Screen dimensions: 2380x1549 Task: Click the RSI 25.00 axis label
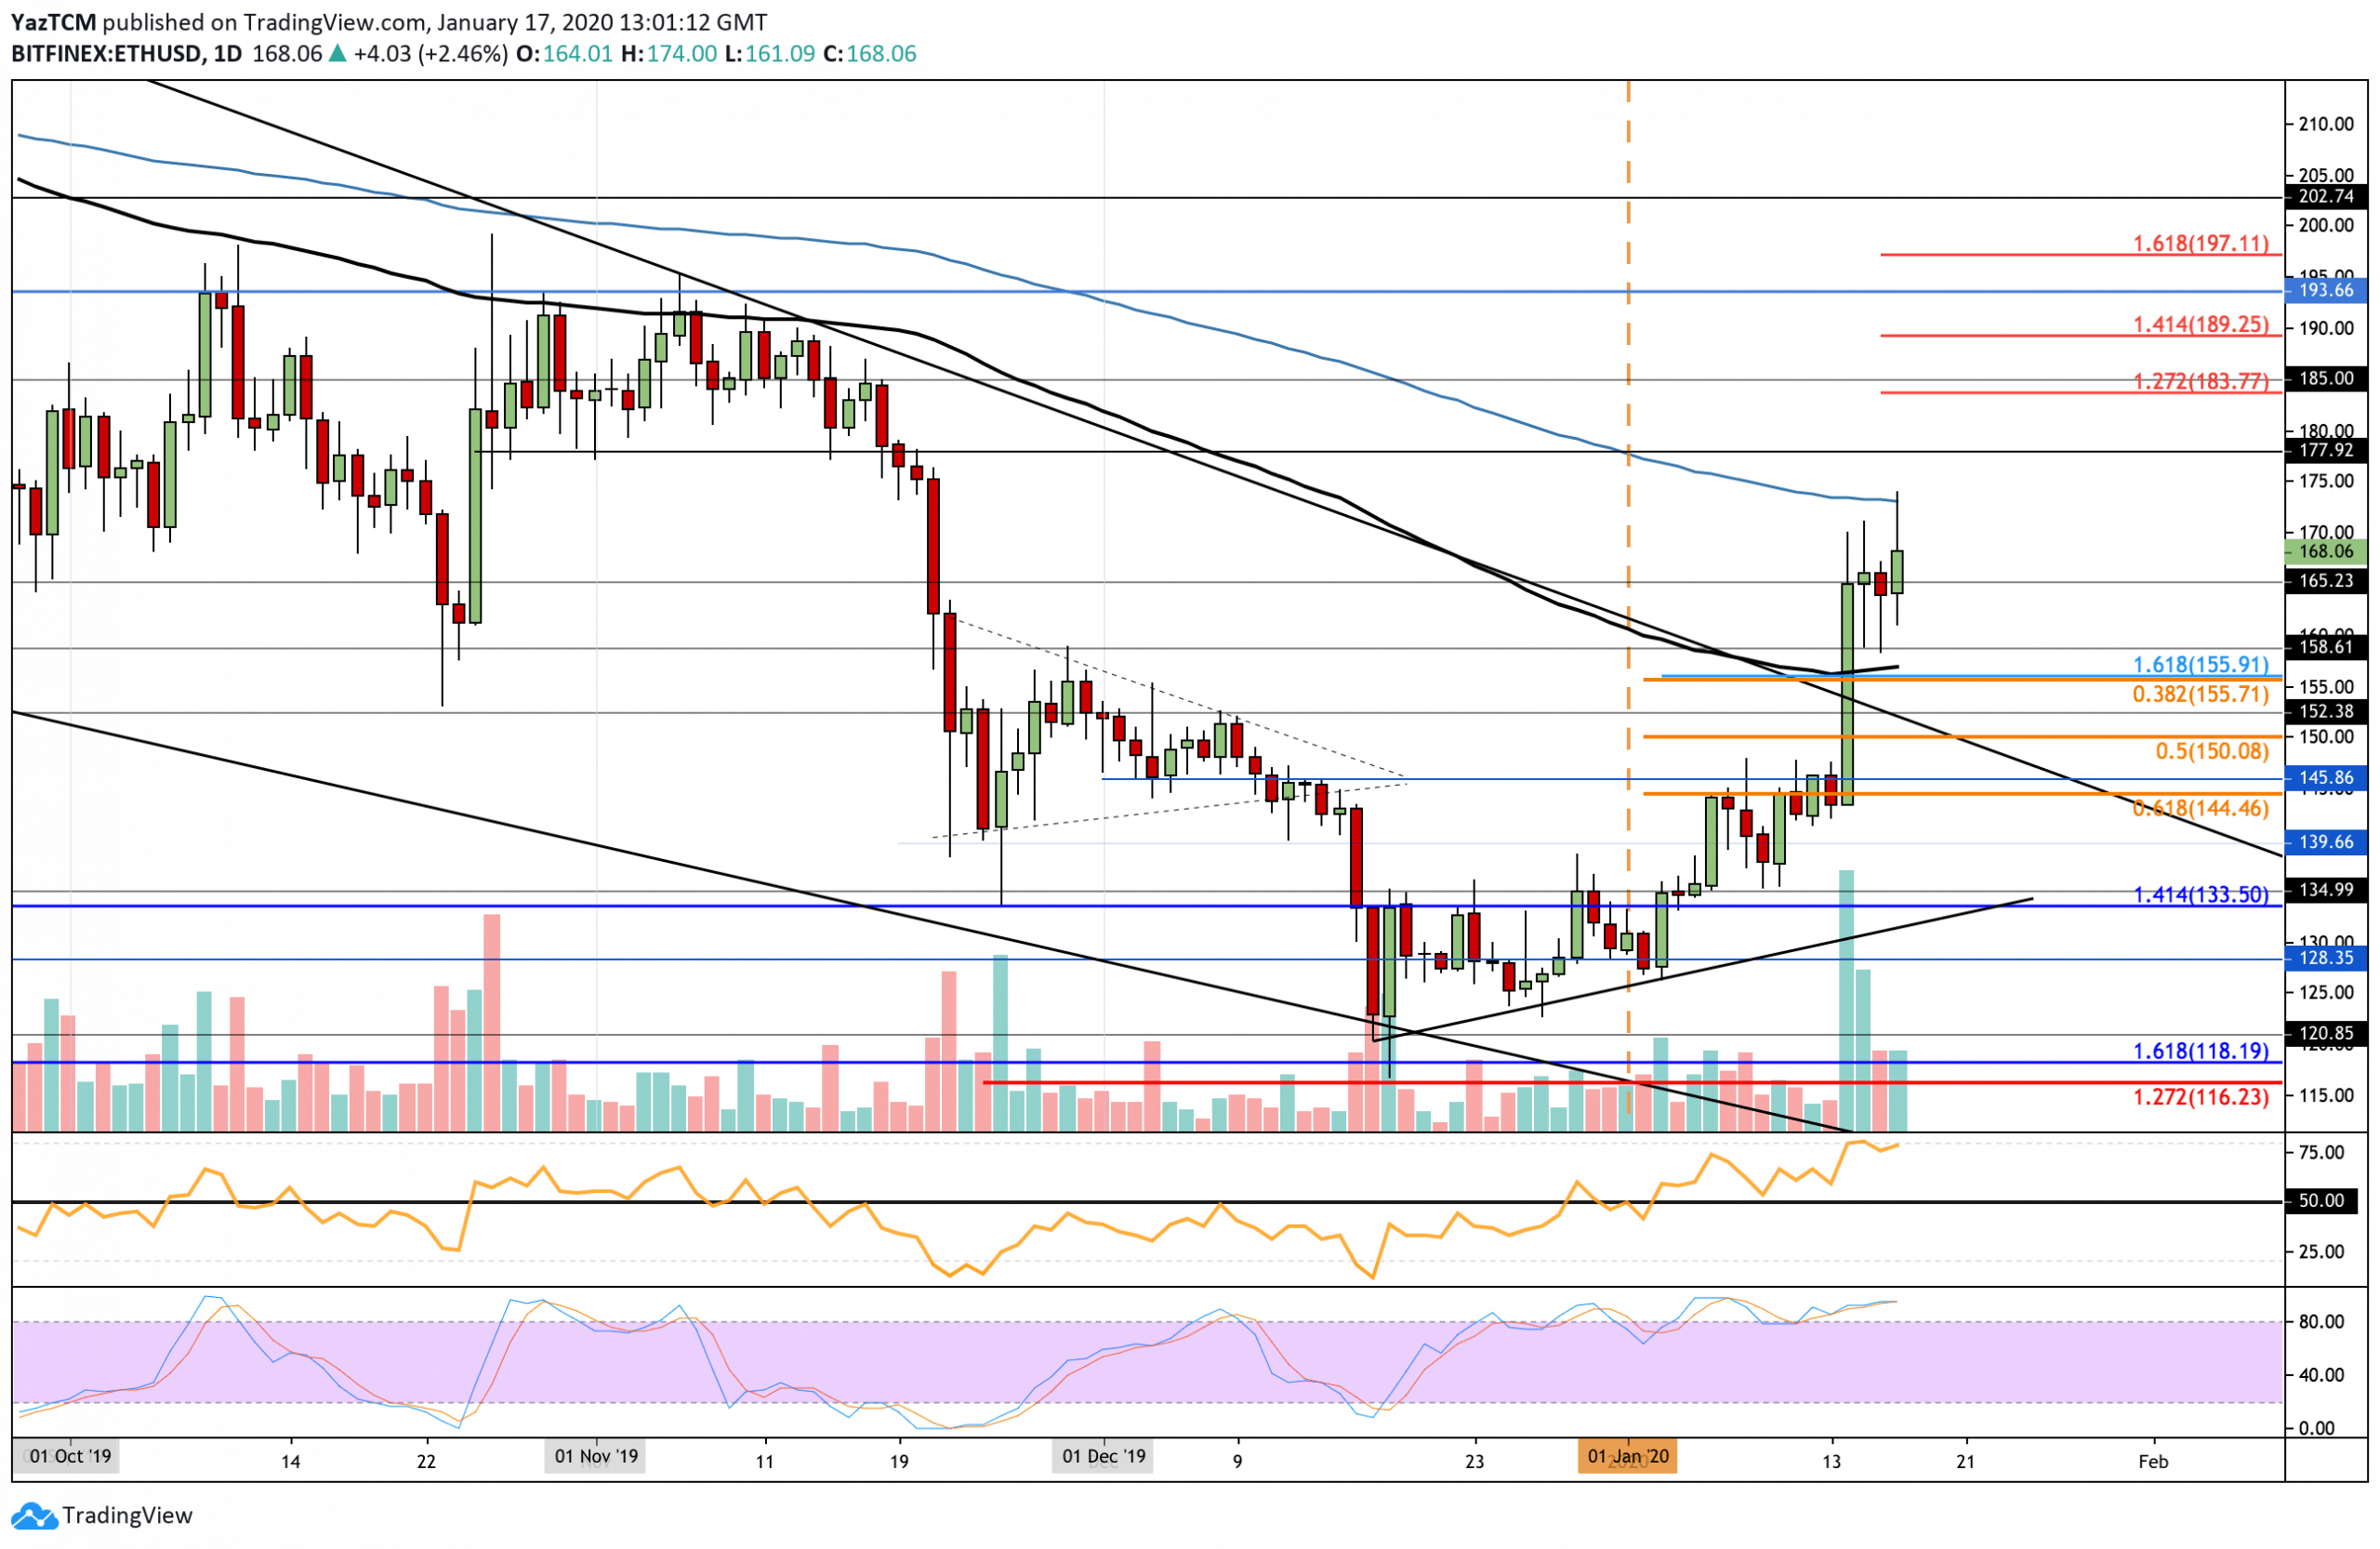point(2321,1251)
